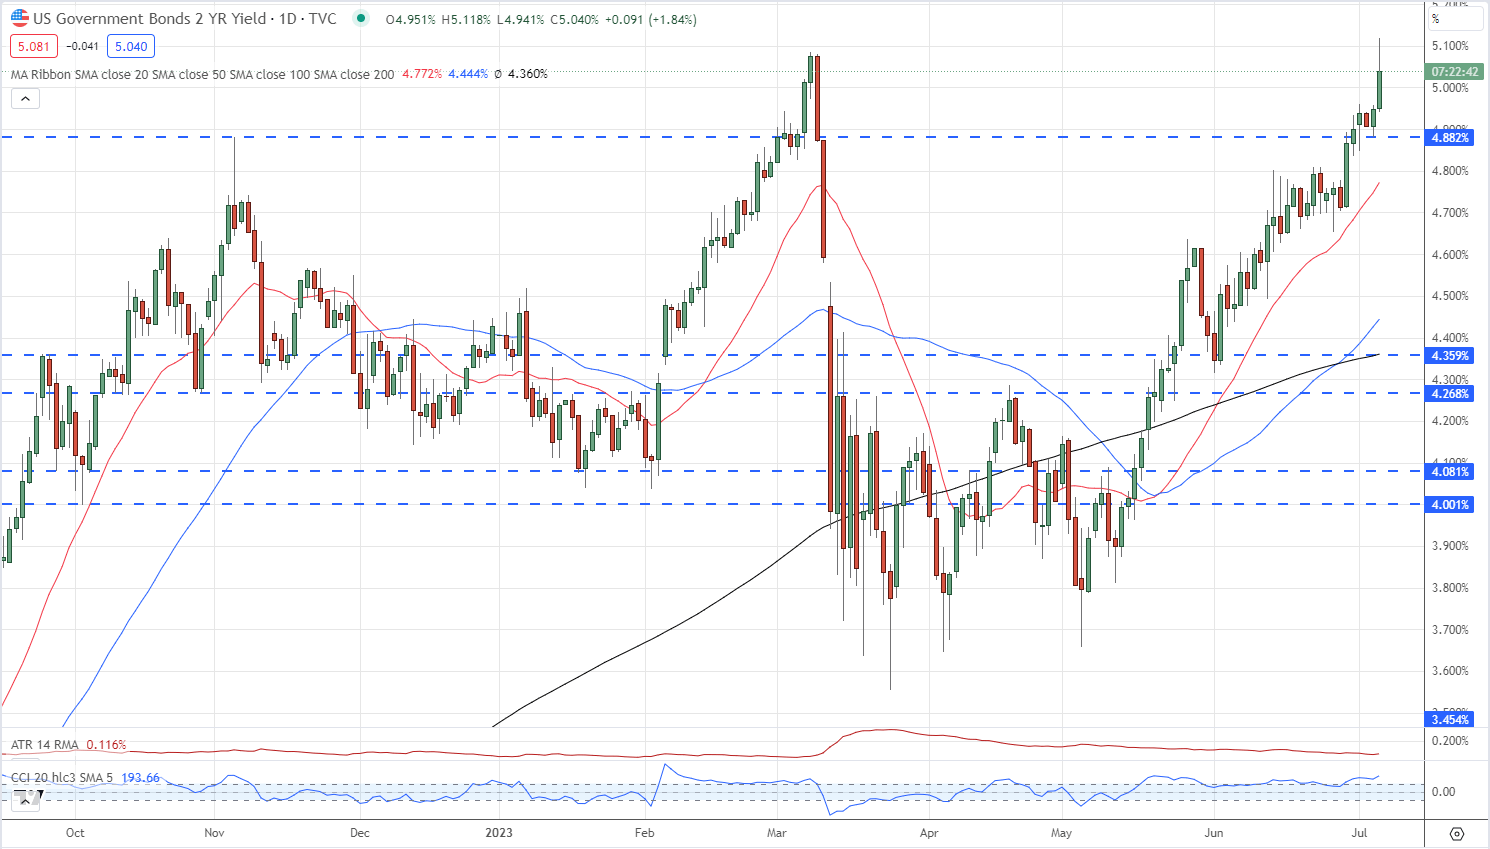
Task: Click the C5.040% close value
Action: tap(573, 19)
